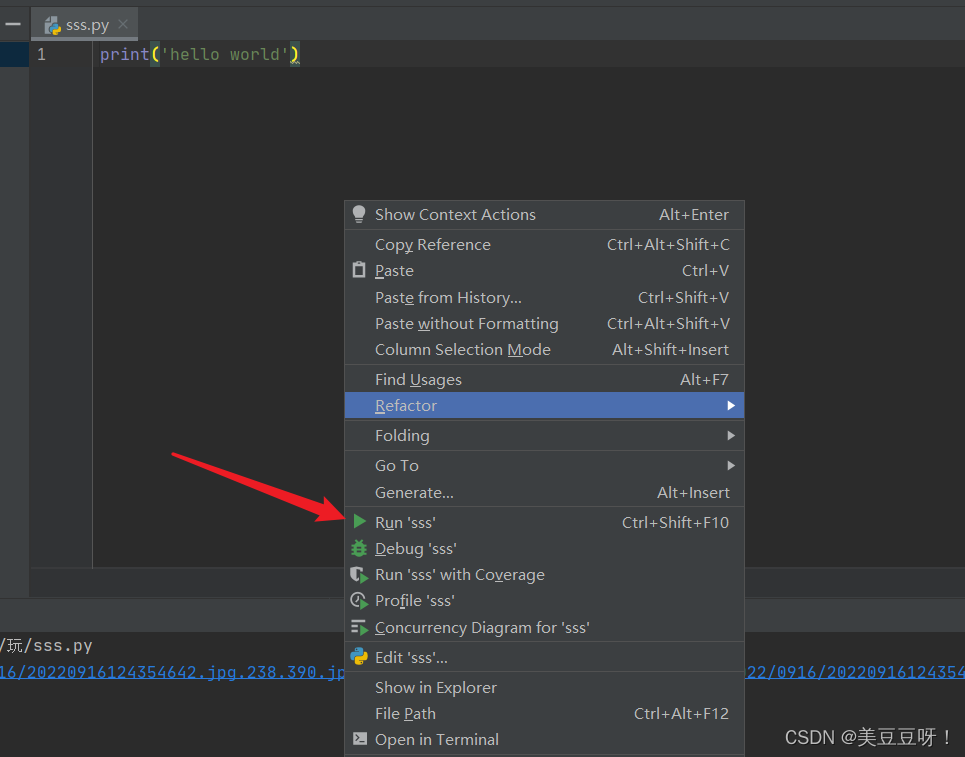965x757 pixels.
Task: Click the terminal icon beside Open in Terminal
Action: pyautogui.click(x=359, y=739)
